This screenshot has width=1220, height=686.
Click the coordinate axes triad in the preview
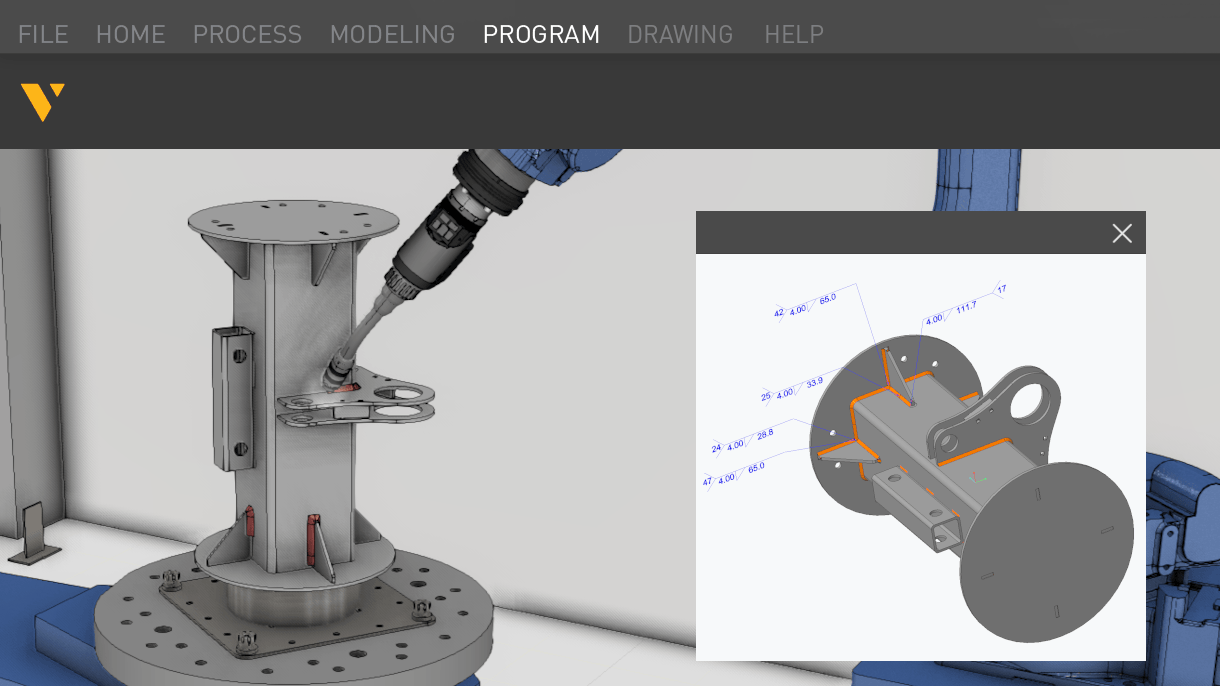coord(975,478)
